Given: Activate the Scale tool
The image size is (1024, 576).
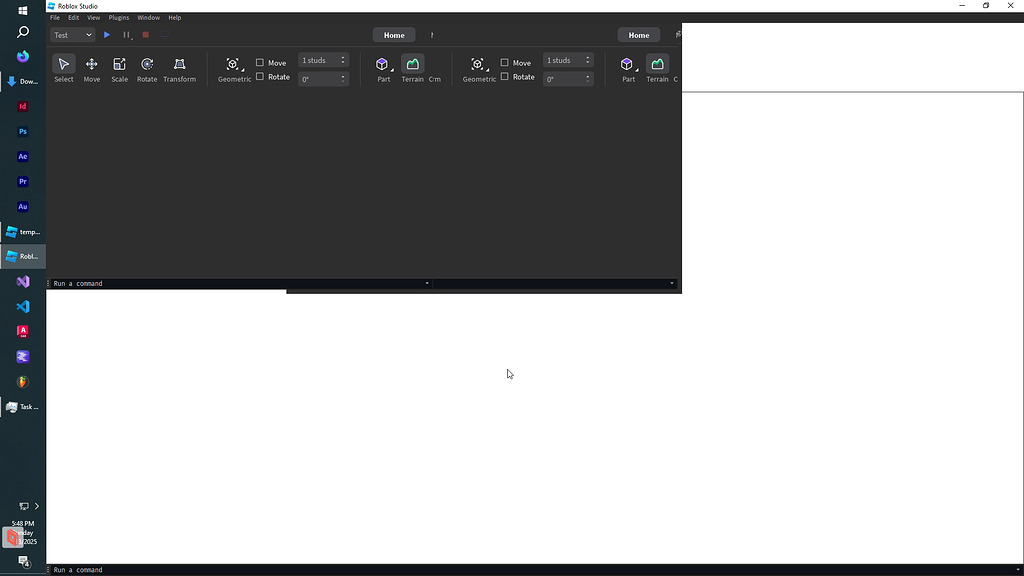Looking at the screenshot, I should pos(119,68).
